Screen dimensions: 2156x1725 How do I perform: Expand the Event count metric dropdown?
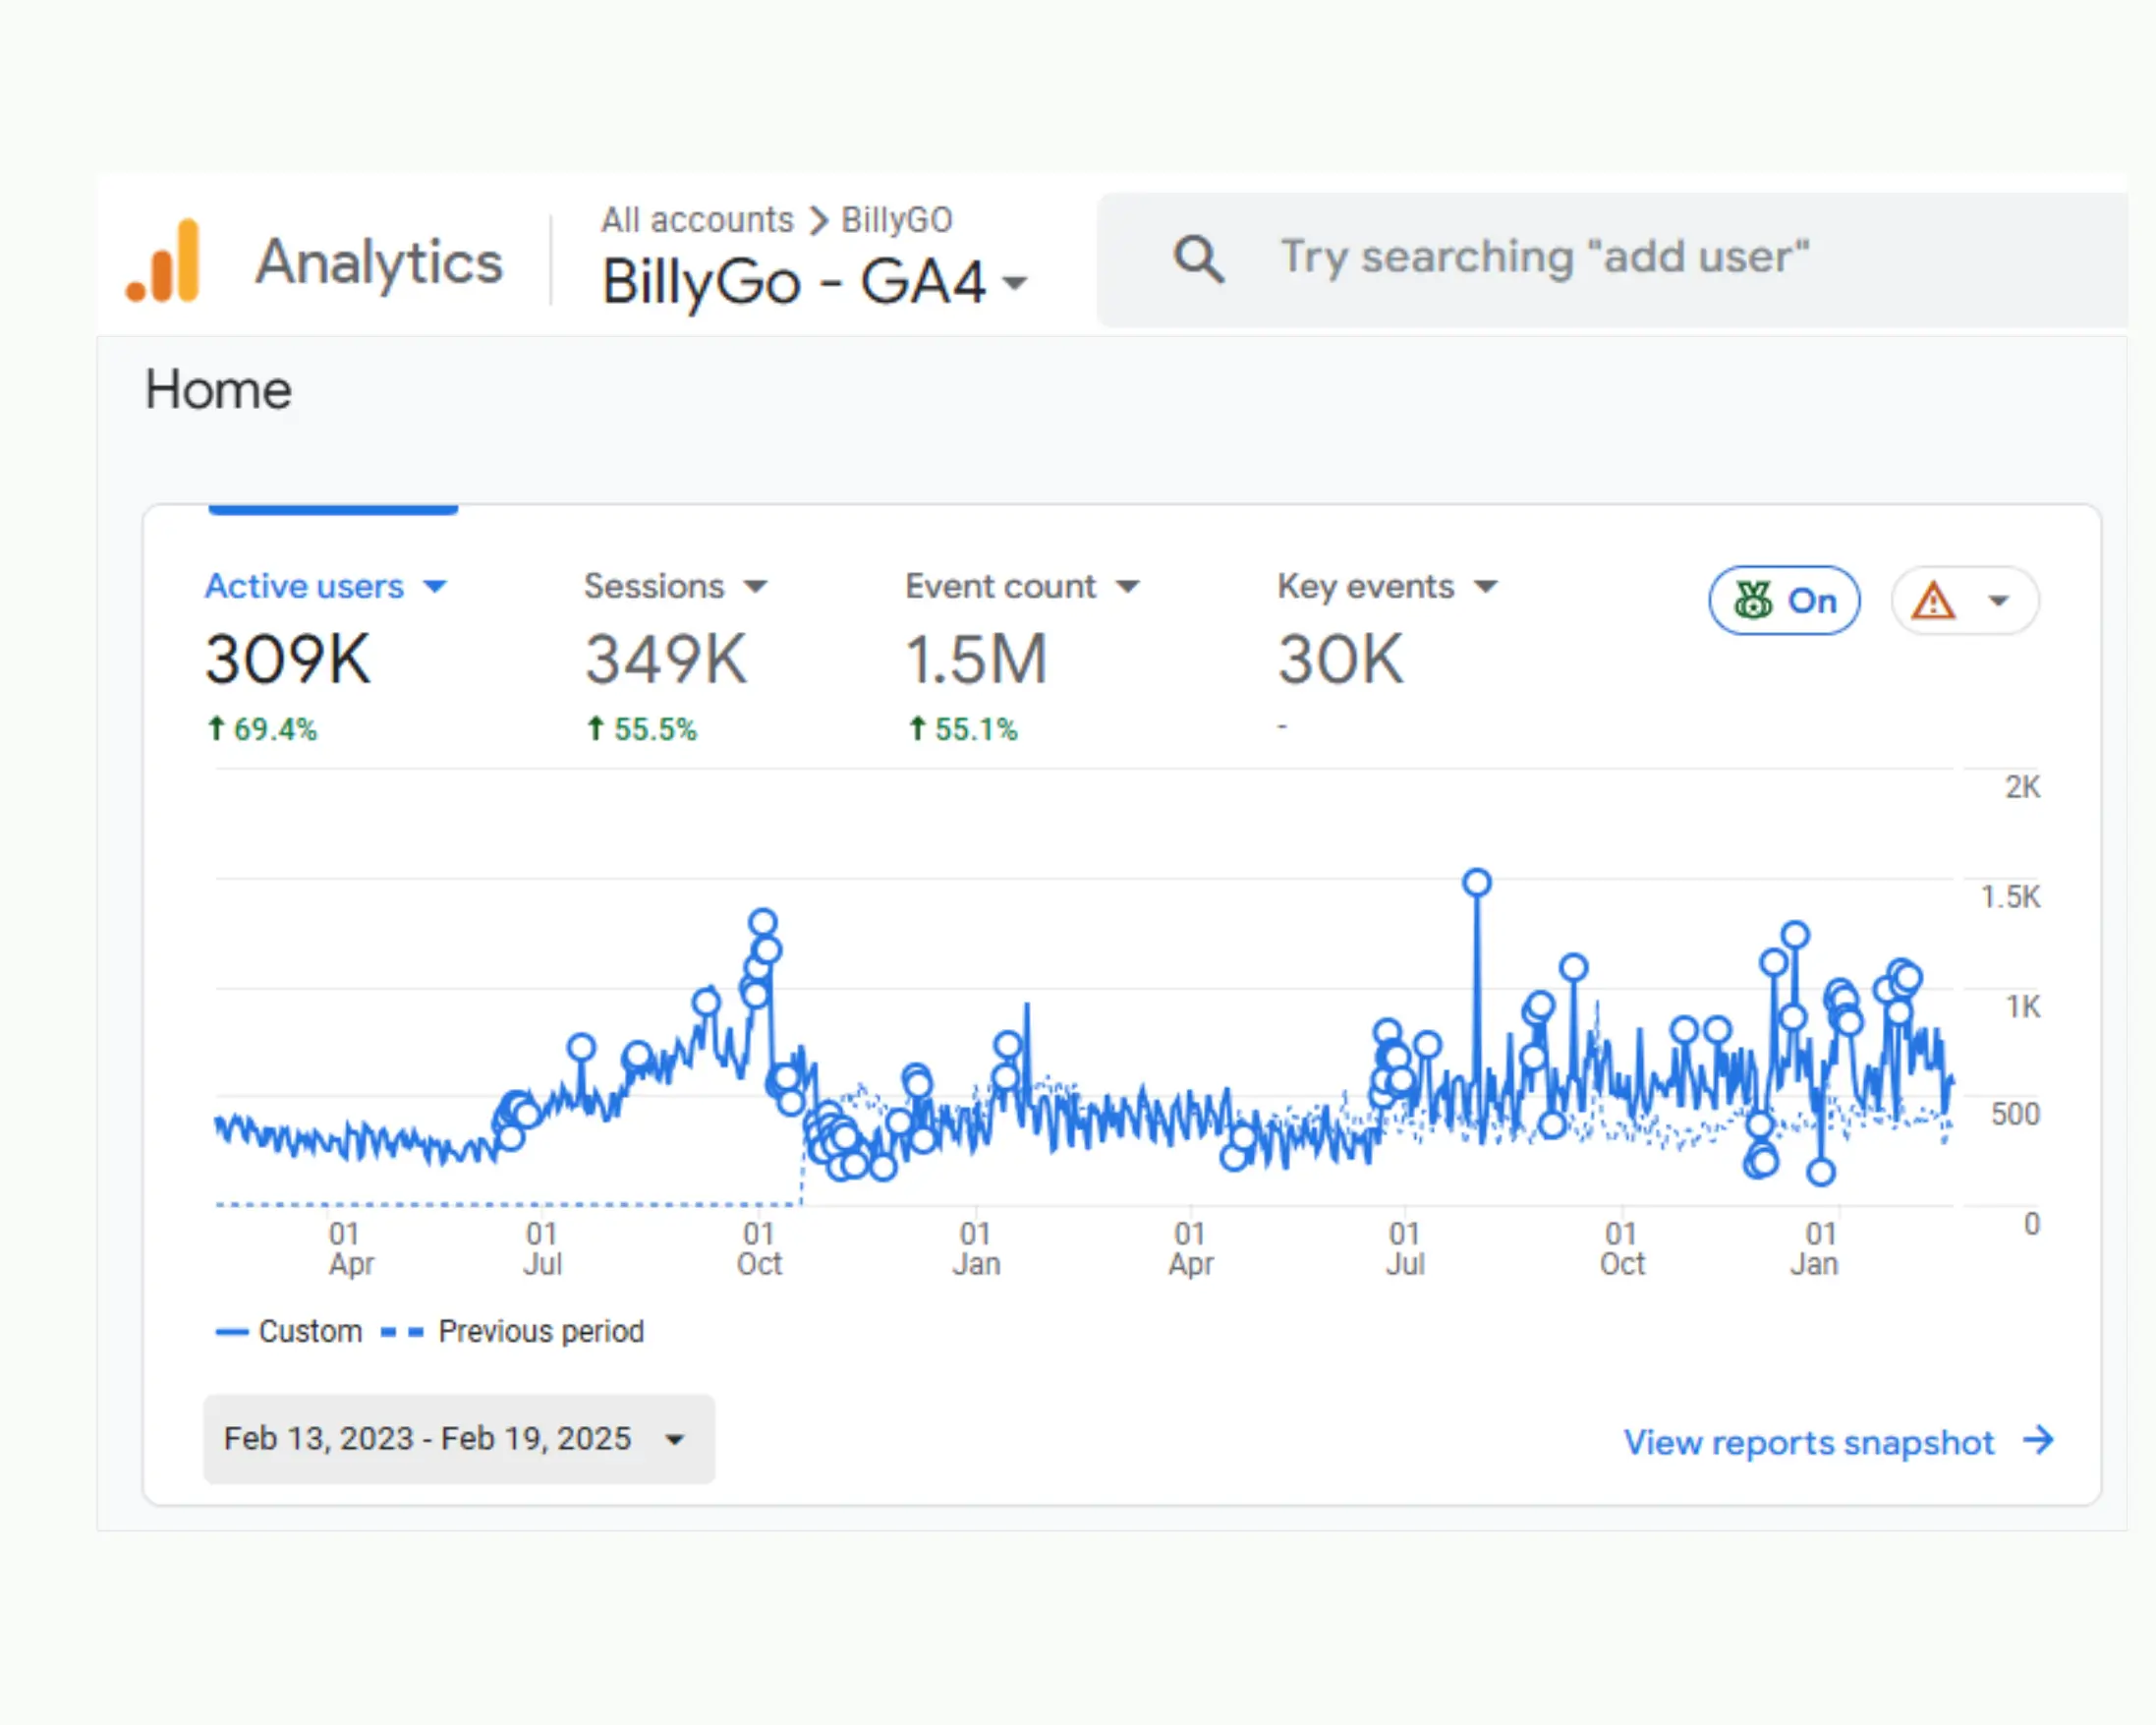click(x=1128, y=587)
